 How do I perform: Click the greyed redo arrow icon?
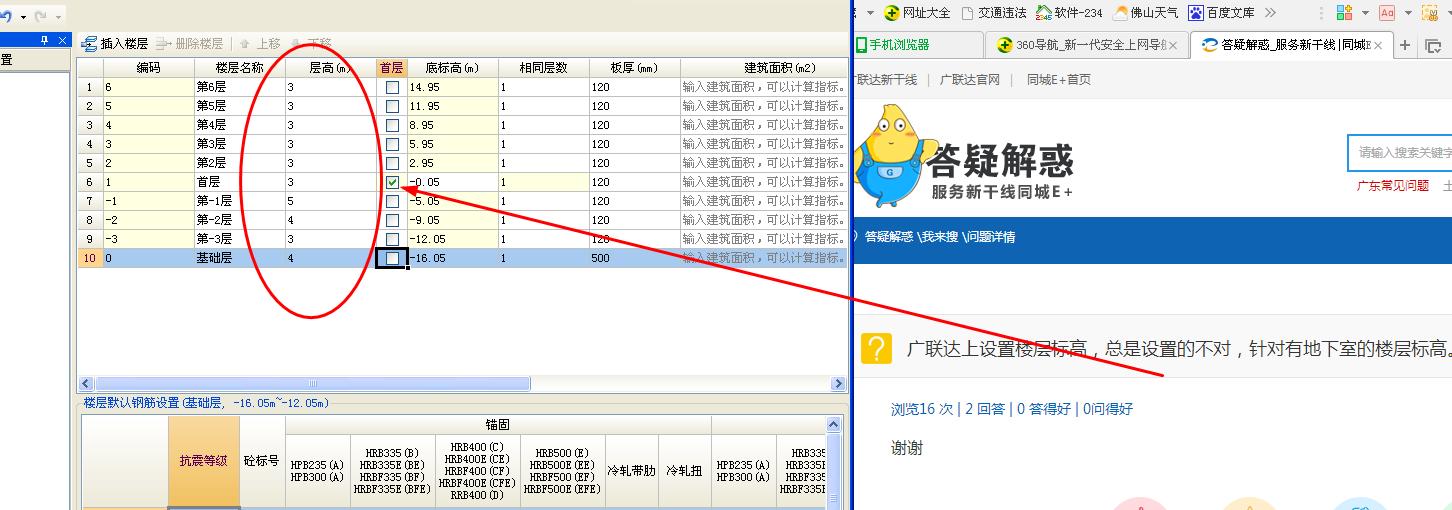(x=41, y=17)
